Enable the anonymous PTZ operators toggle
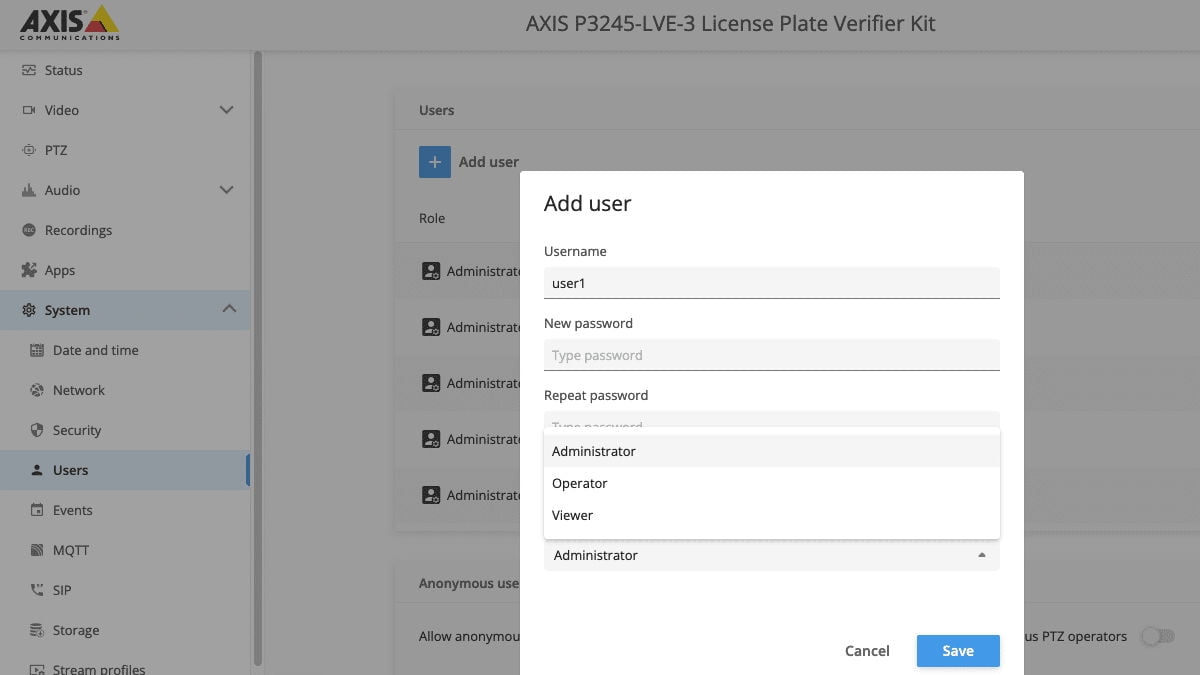 pos(1158,636)
